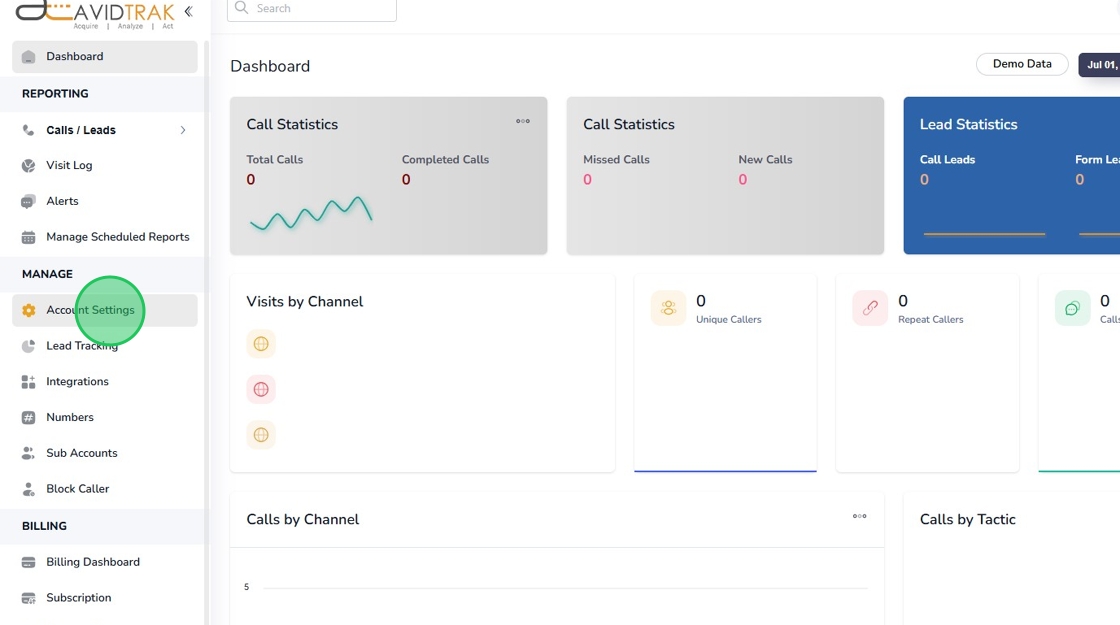1120x625 pixels.
Task: Select Account Settings in sidebar
Action: click(105, 310)
